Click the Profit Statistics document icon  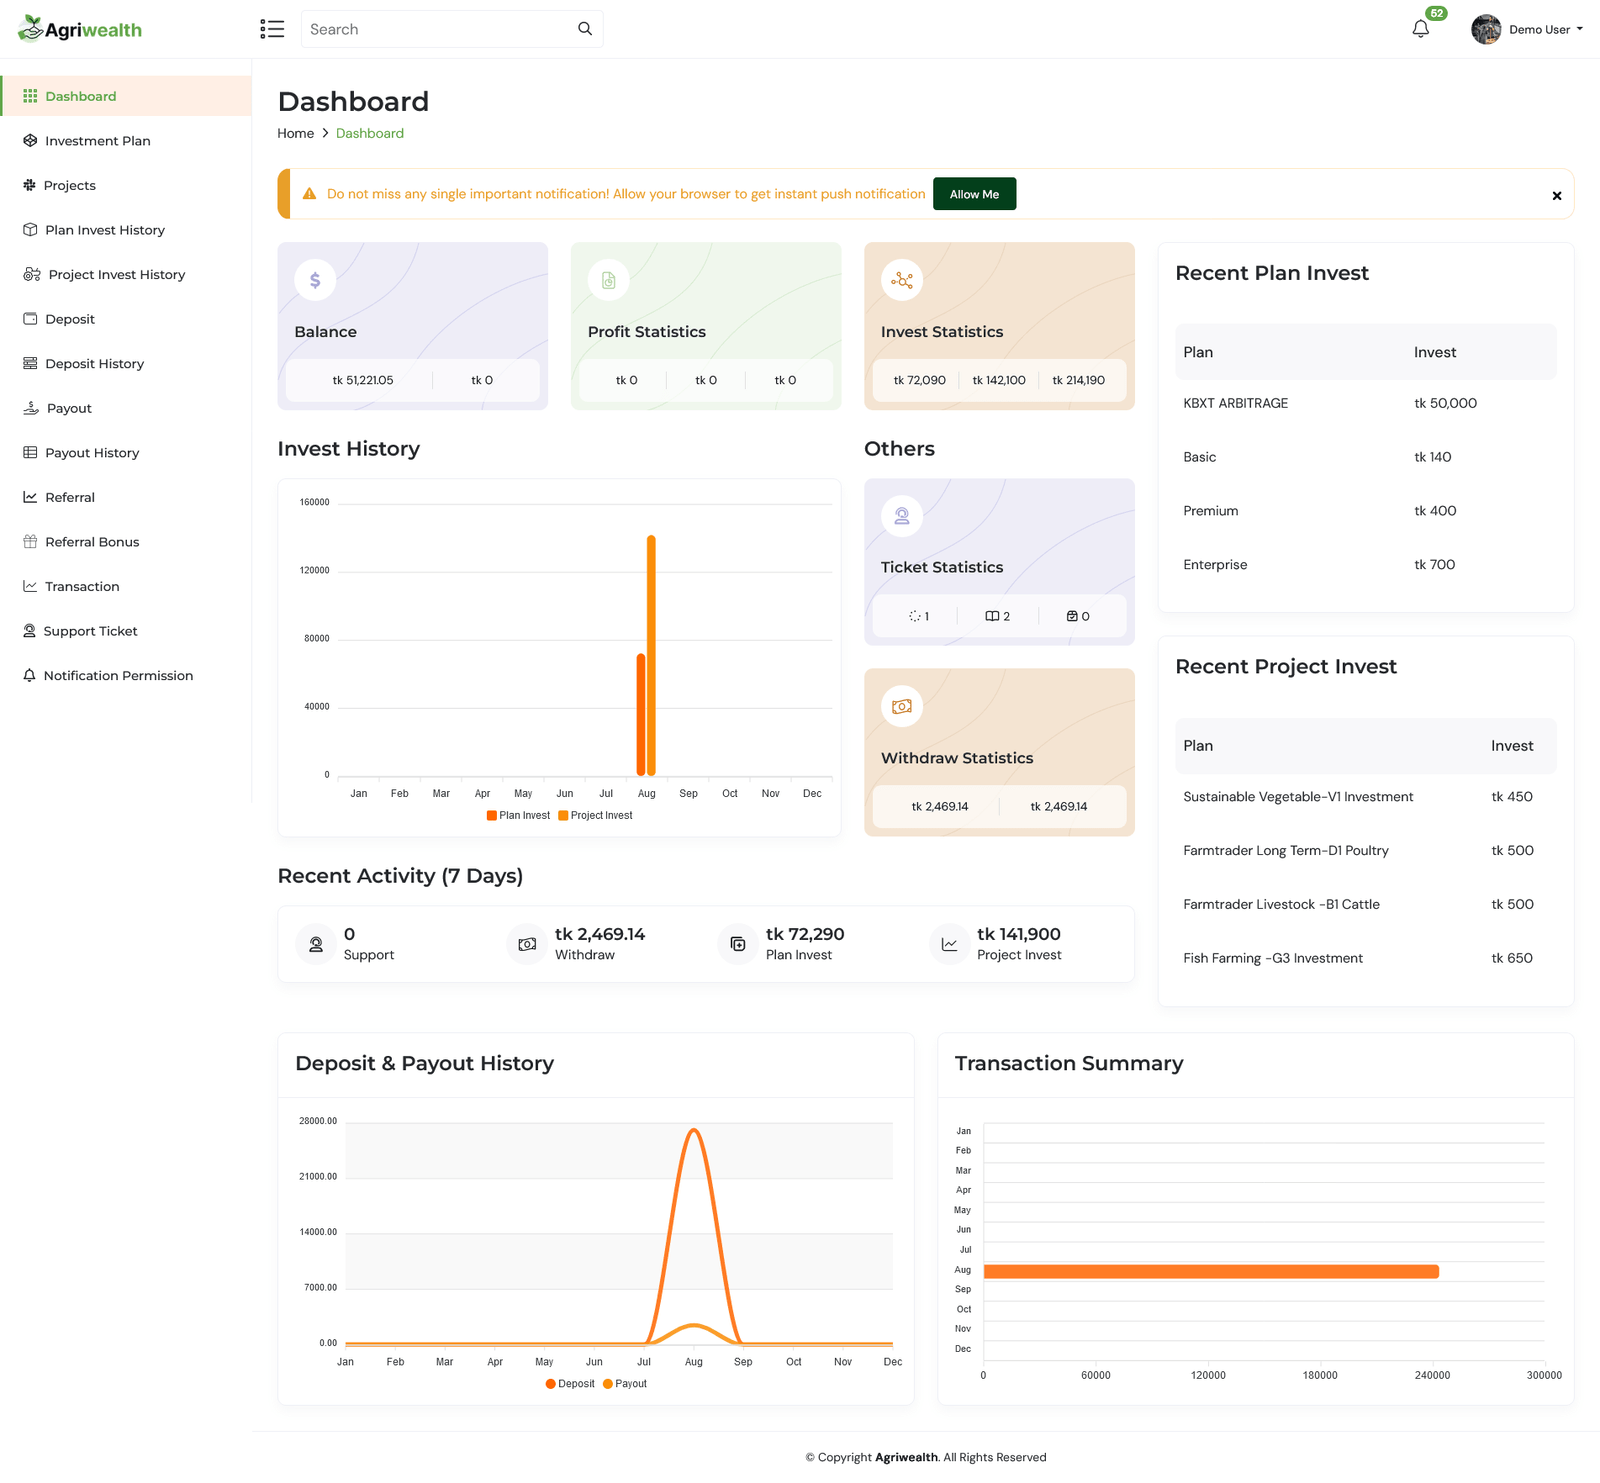608,280
